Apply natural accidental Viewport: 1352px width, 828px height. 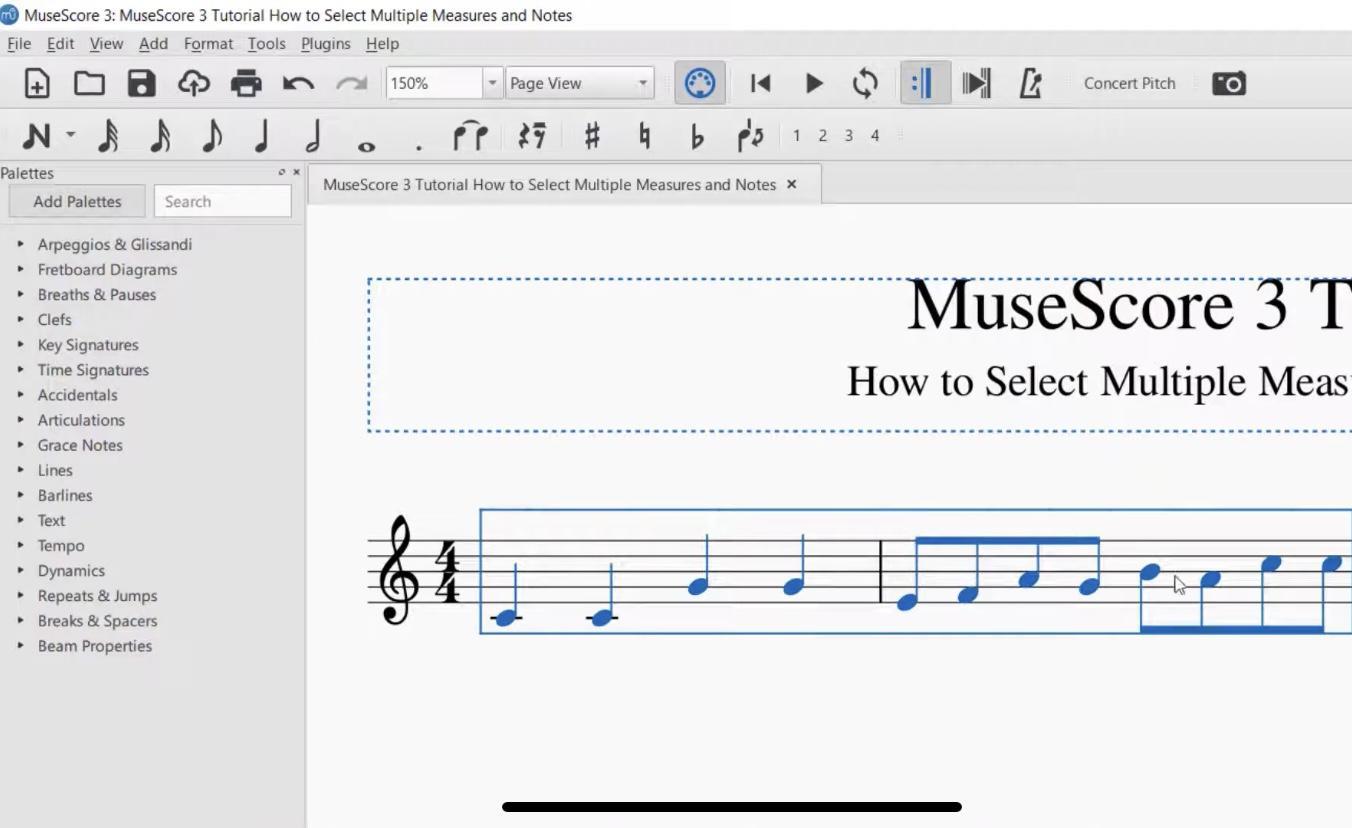tap(645, 135)
